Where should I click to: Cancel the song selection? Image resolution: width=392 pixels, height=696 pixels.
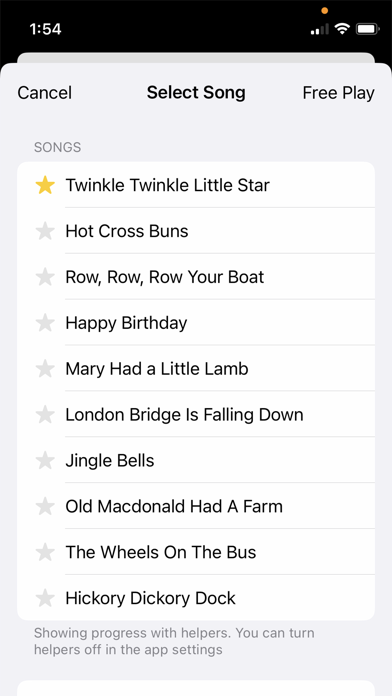point(44,93)
